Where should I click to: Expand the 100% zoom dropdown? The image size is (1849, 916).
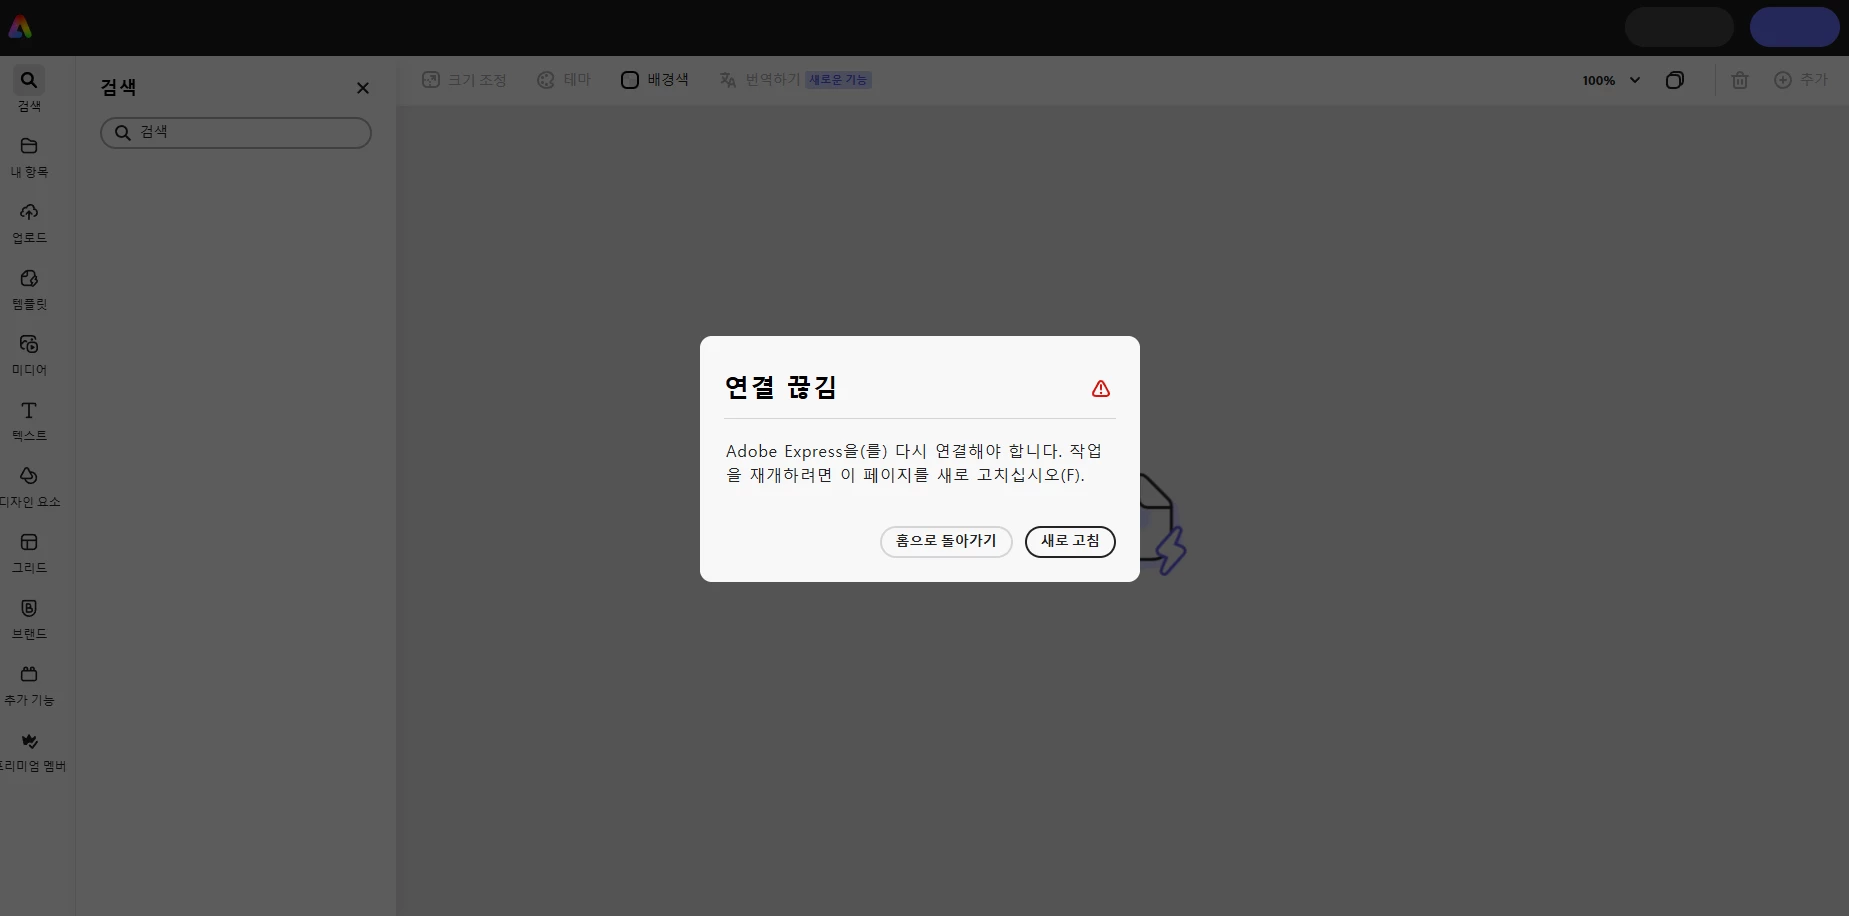click(1611, 80)
